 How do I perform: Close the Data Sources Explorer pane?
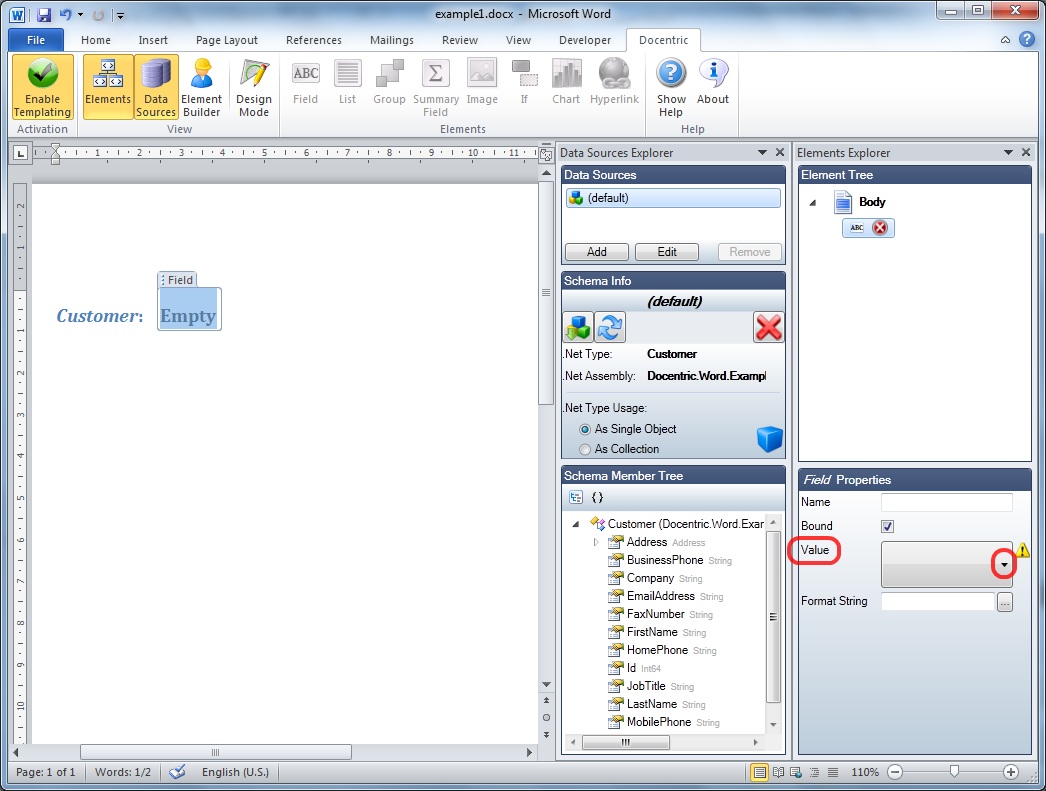coord(780,153)
